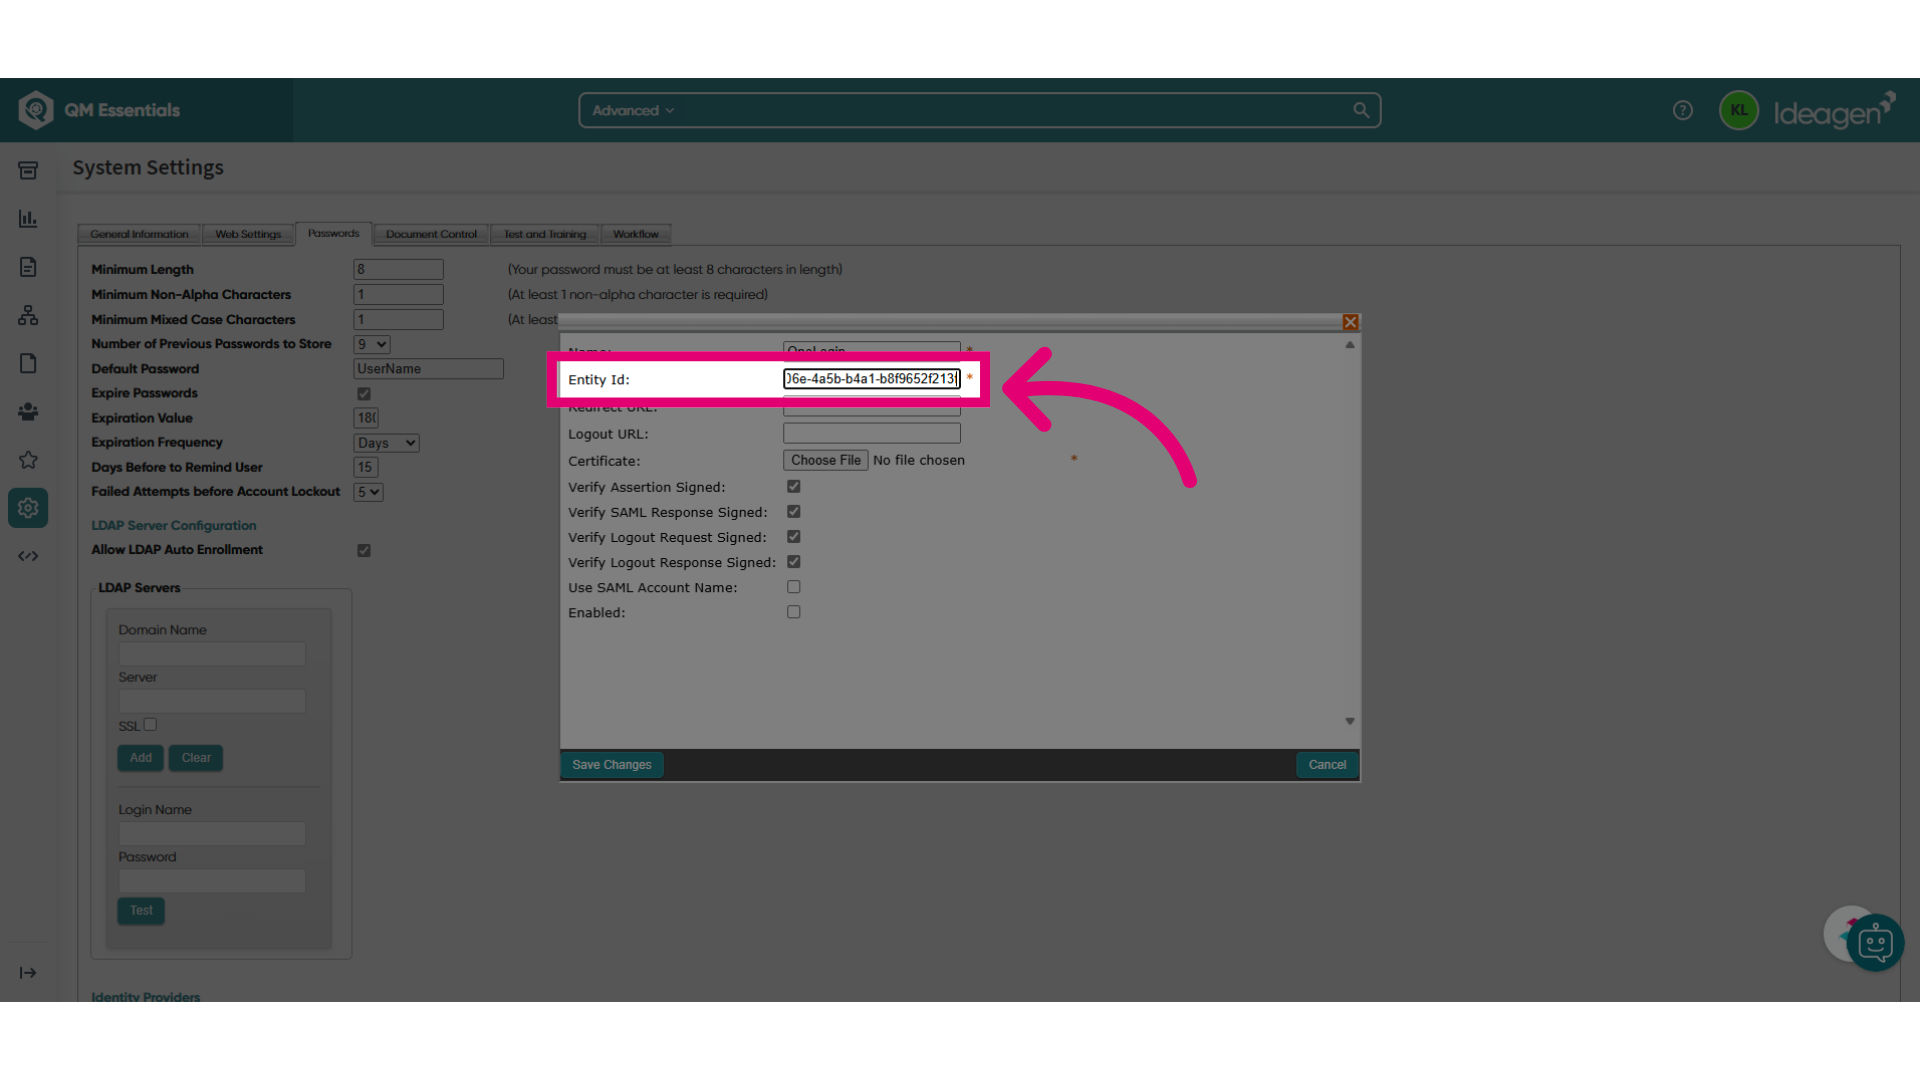Open the help question mark icon

pos(1683,110)
